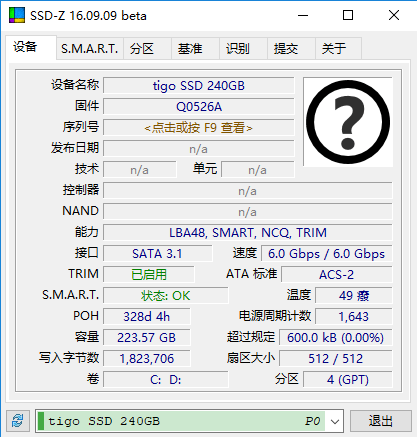
Task: Click the unknown device question mark image
Action: pyautogui.click(x=348, y=122)
